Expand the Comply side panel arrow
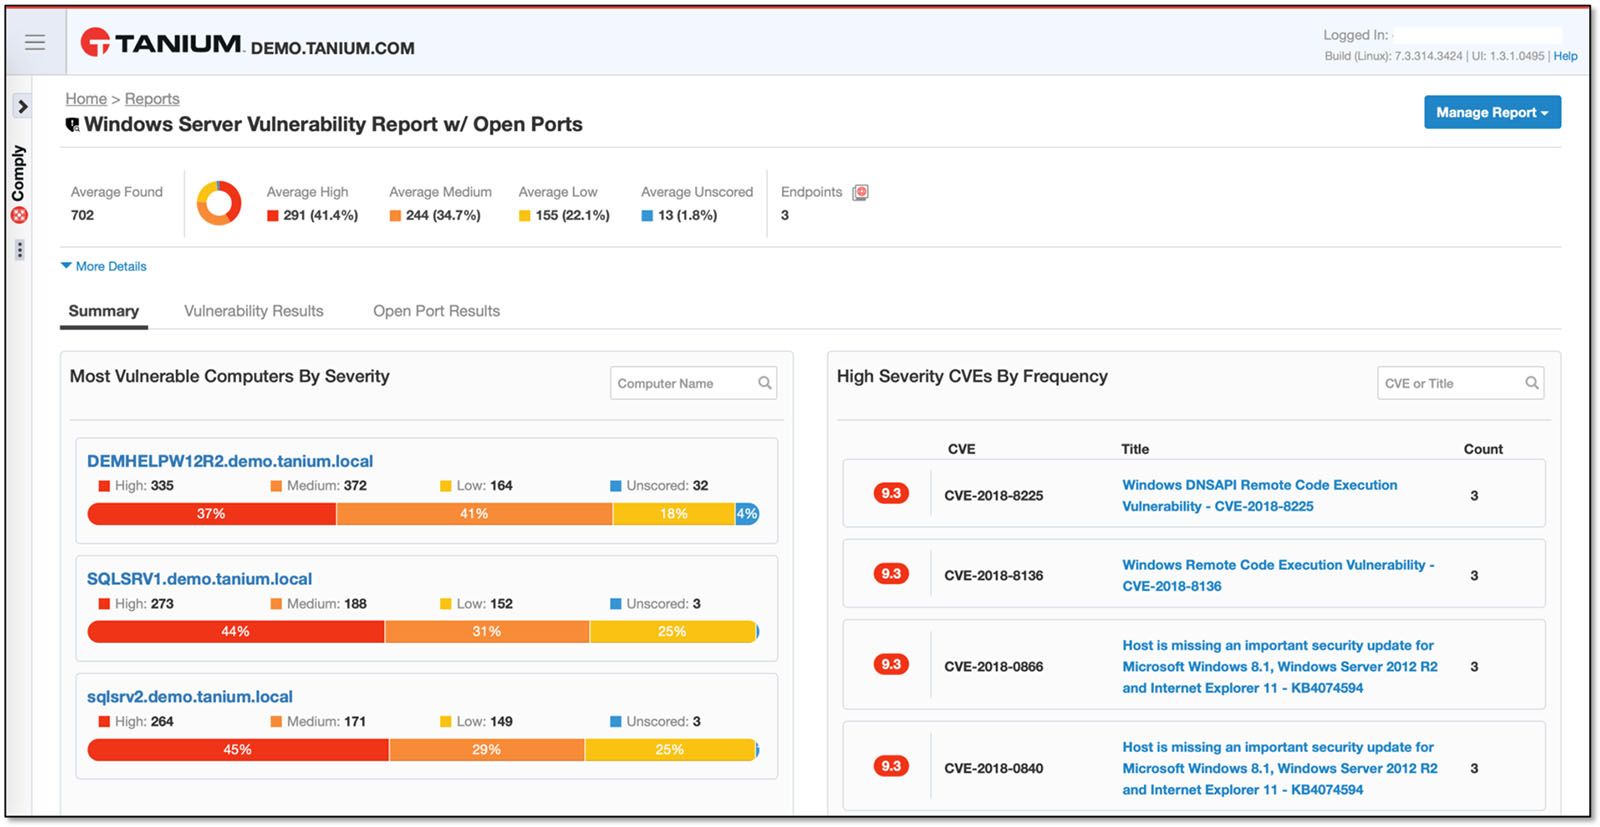Viewport: 1600px width, 827px height. 22,106
